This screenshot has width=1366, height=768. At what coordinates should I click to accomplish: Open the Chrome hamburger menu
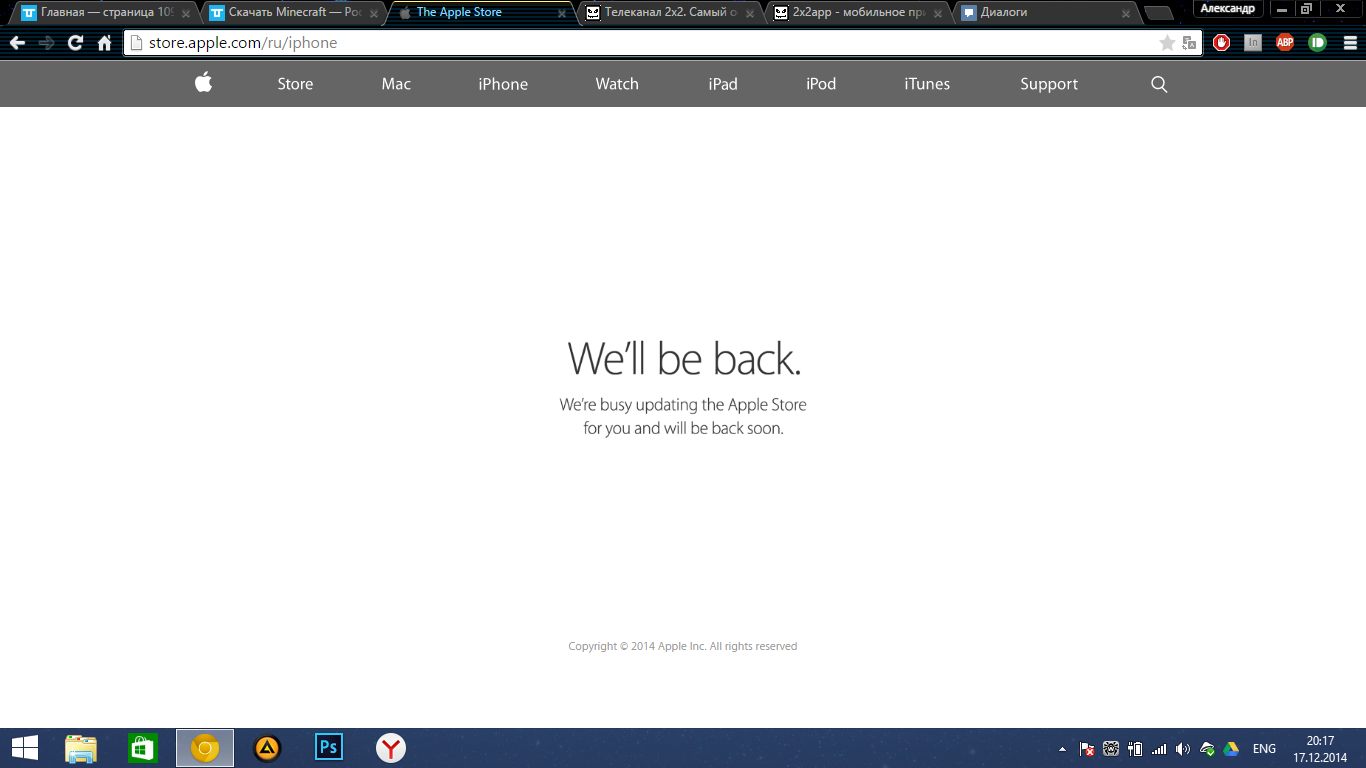tap(1349, 43)
